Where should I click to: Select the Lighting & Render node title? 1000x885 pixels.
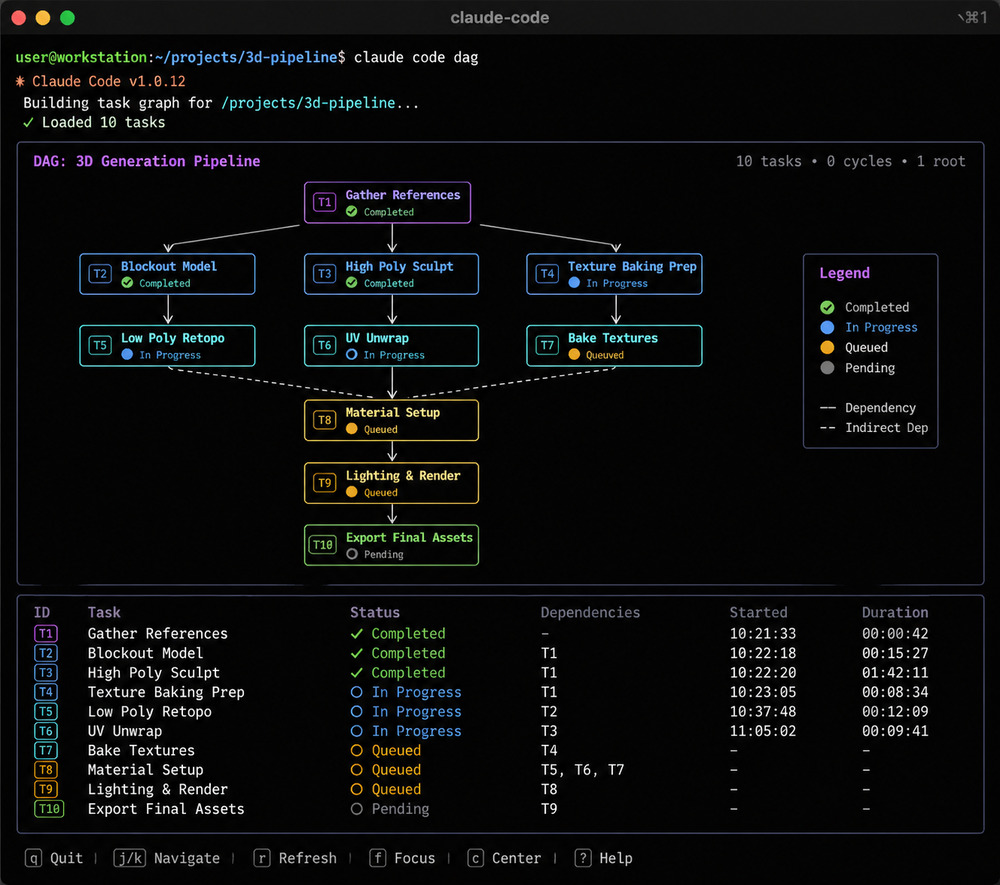pyautogui.click(x=403, y=476)
